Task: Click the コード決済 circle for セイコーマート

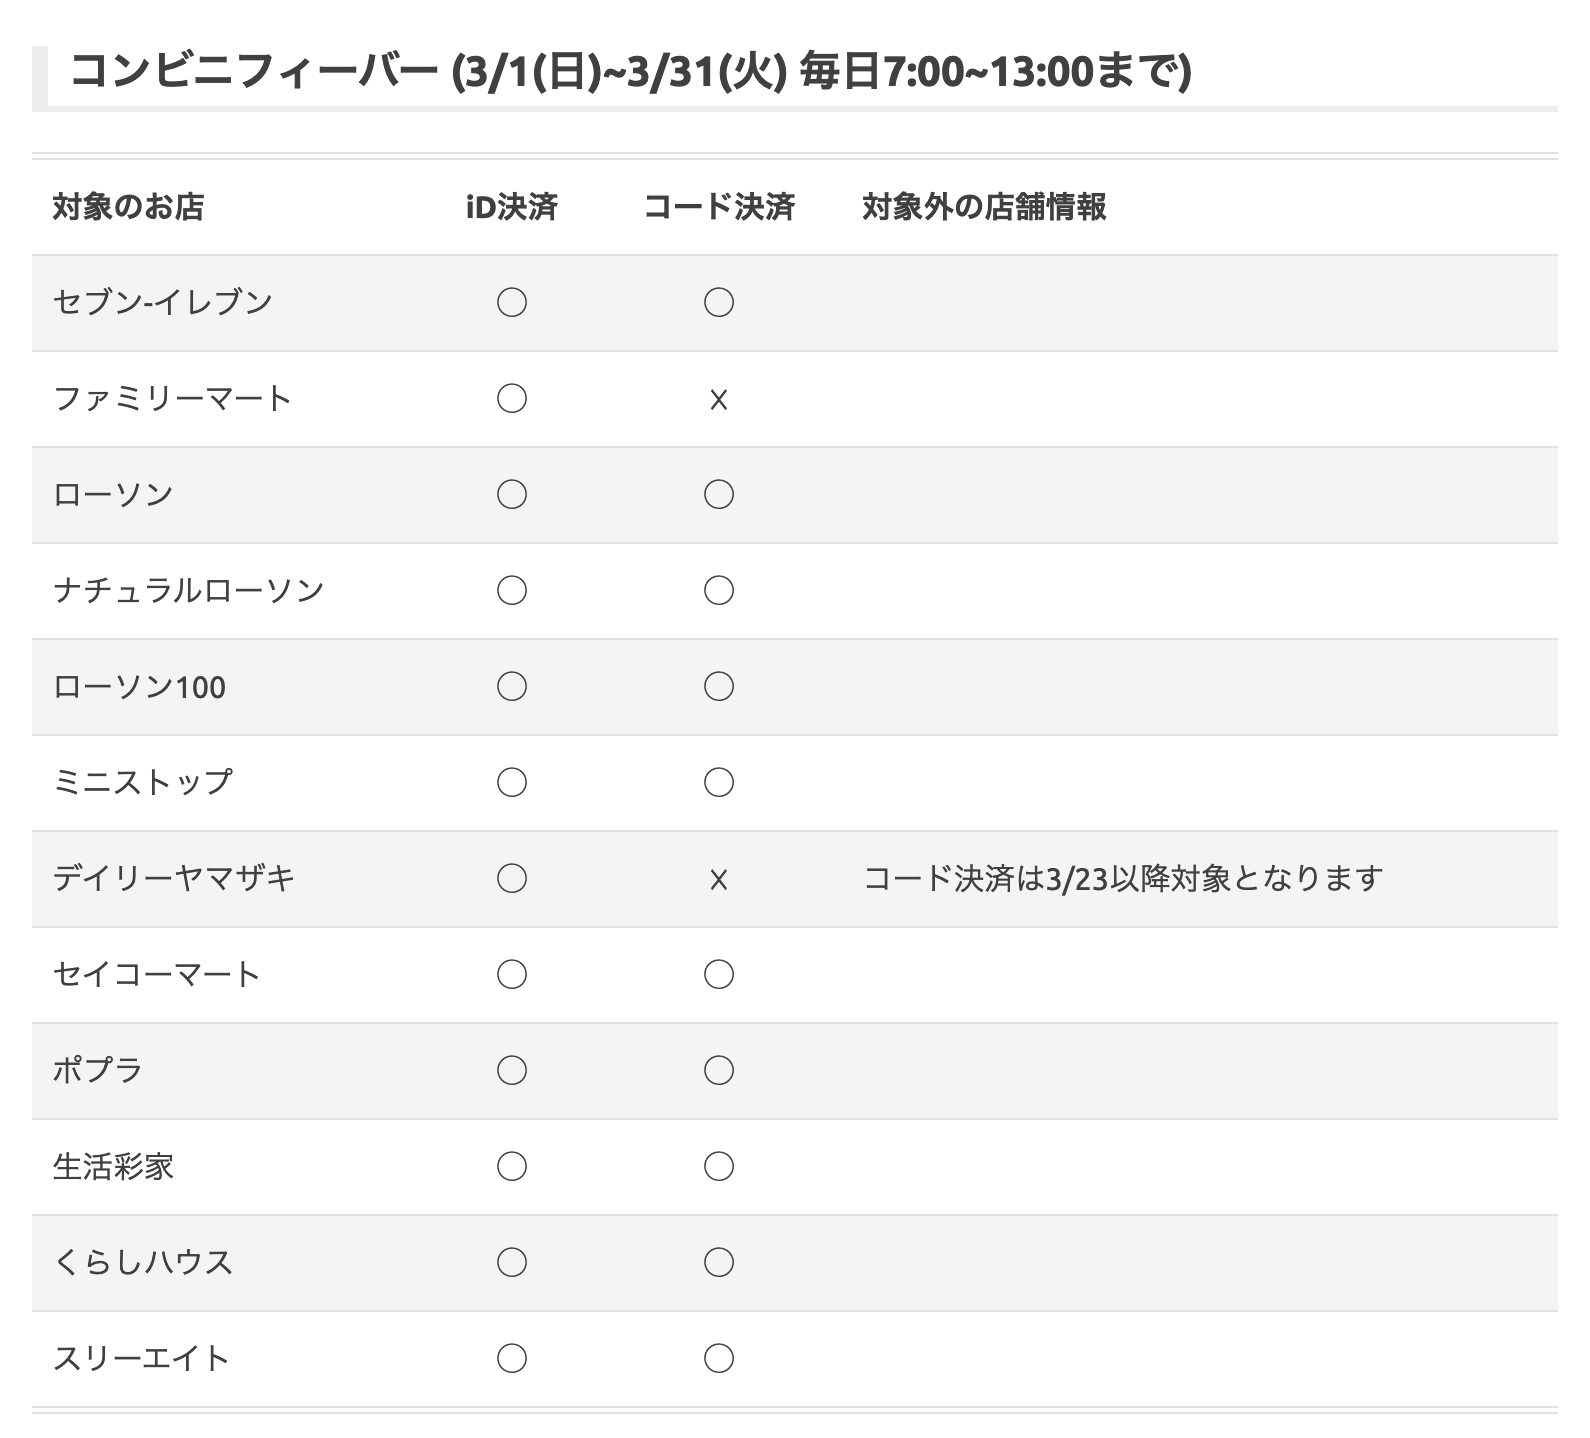Action: (x=719, y=974)
